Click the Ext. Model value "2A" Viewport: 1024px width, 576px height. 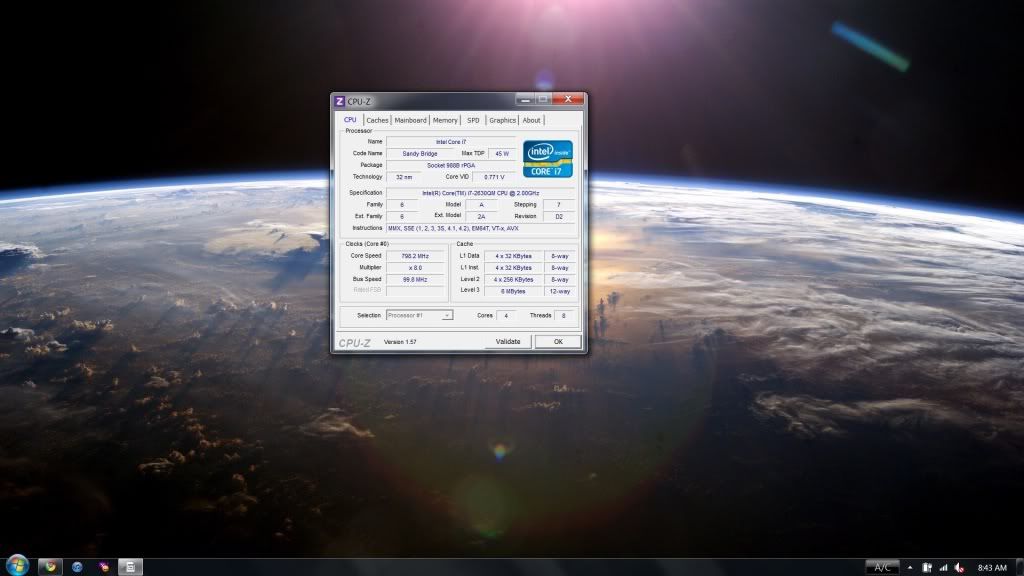(481, 216)
